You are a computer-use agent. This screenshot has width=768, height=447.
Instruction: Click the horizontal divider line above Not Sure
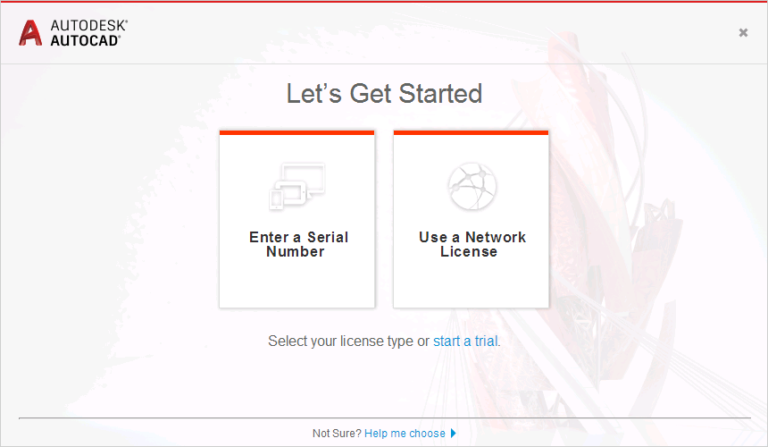(384, 418)
